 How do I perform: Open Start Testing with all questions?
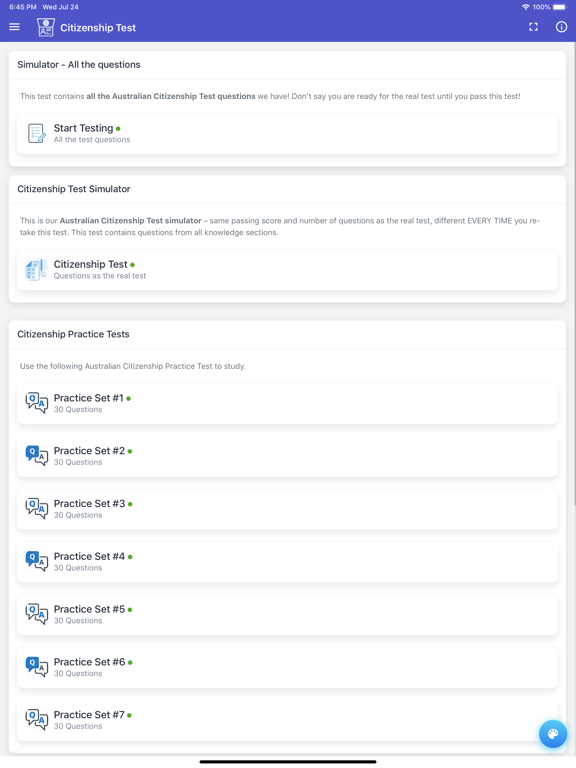tap(288, 134)
